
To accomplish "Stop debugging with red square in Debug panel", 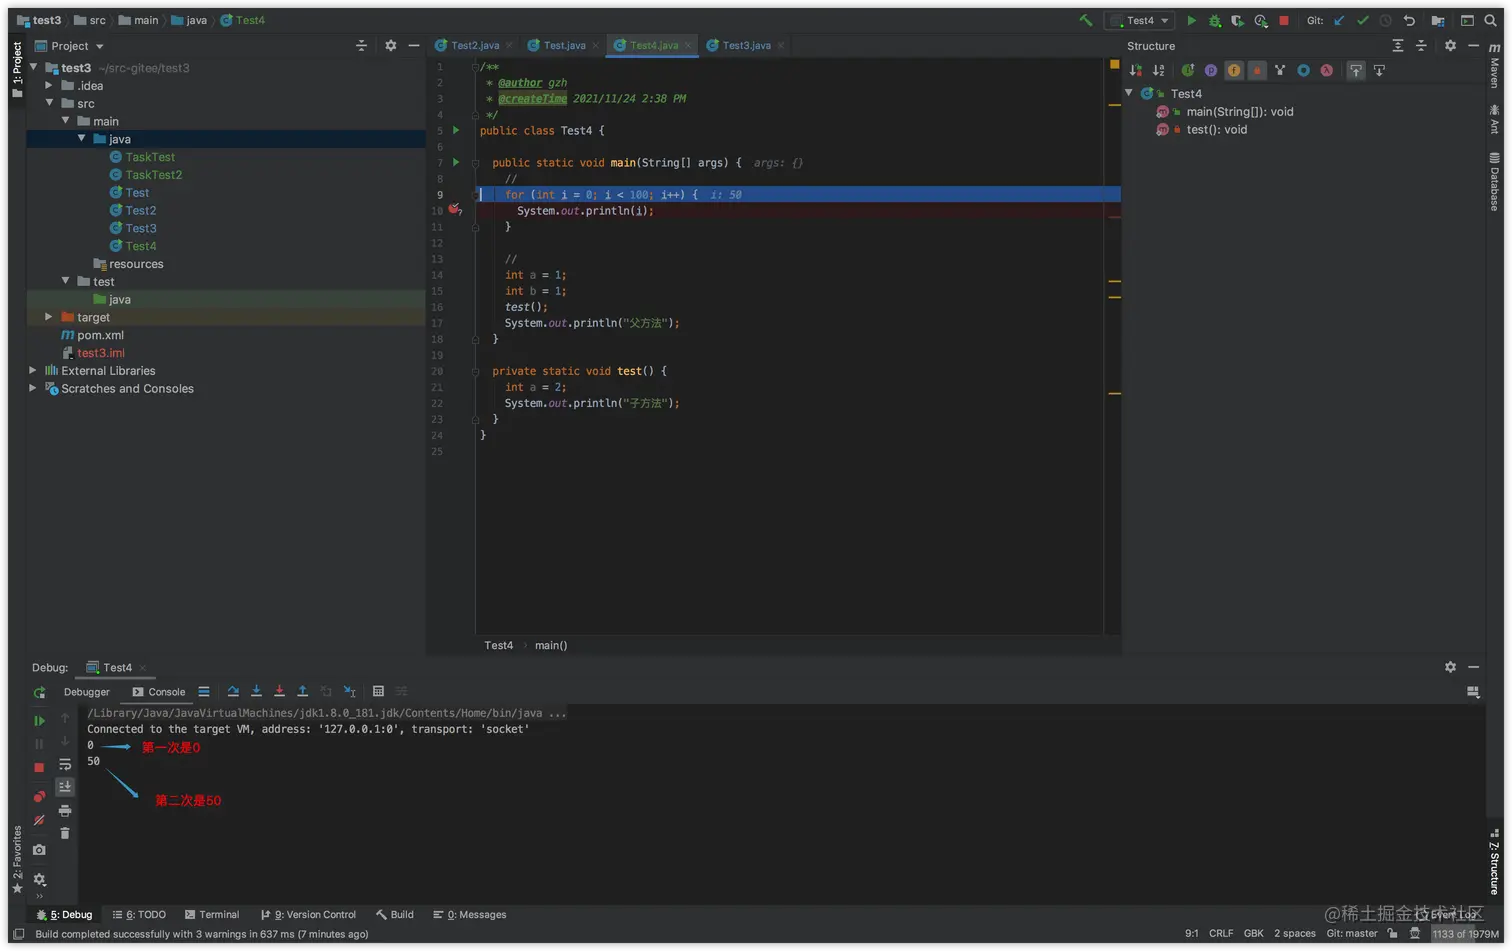I will (x=39, y=768).
